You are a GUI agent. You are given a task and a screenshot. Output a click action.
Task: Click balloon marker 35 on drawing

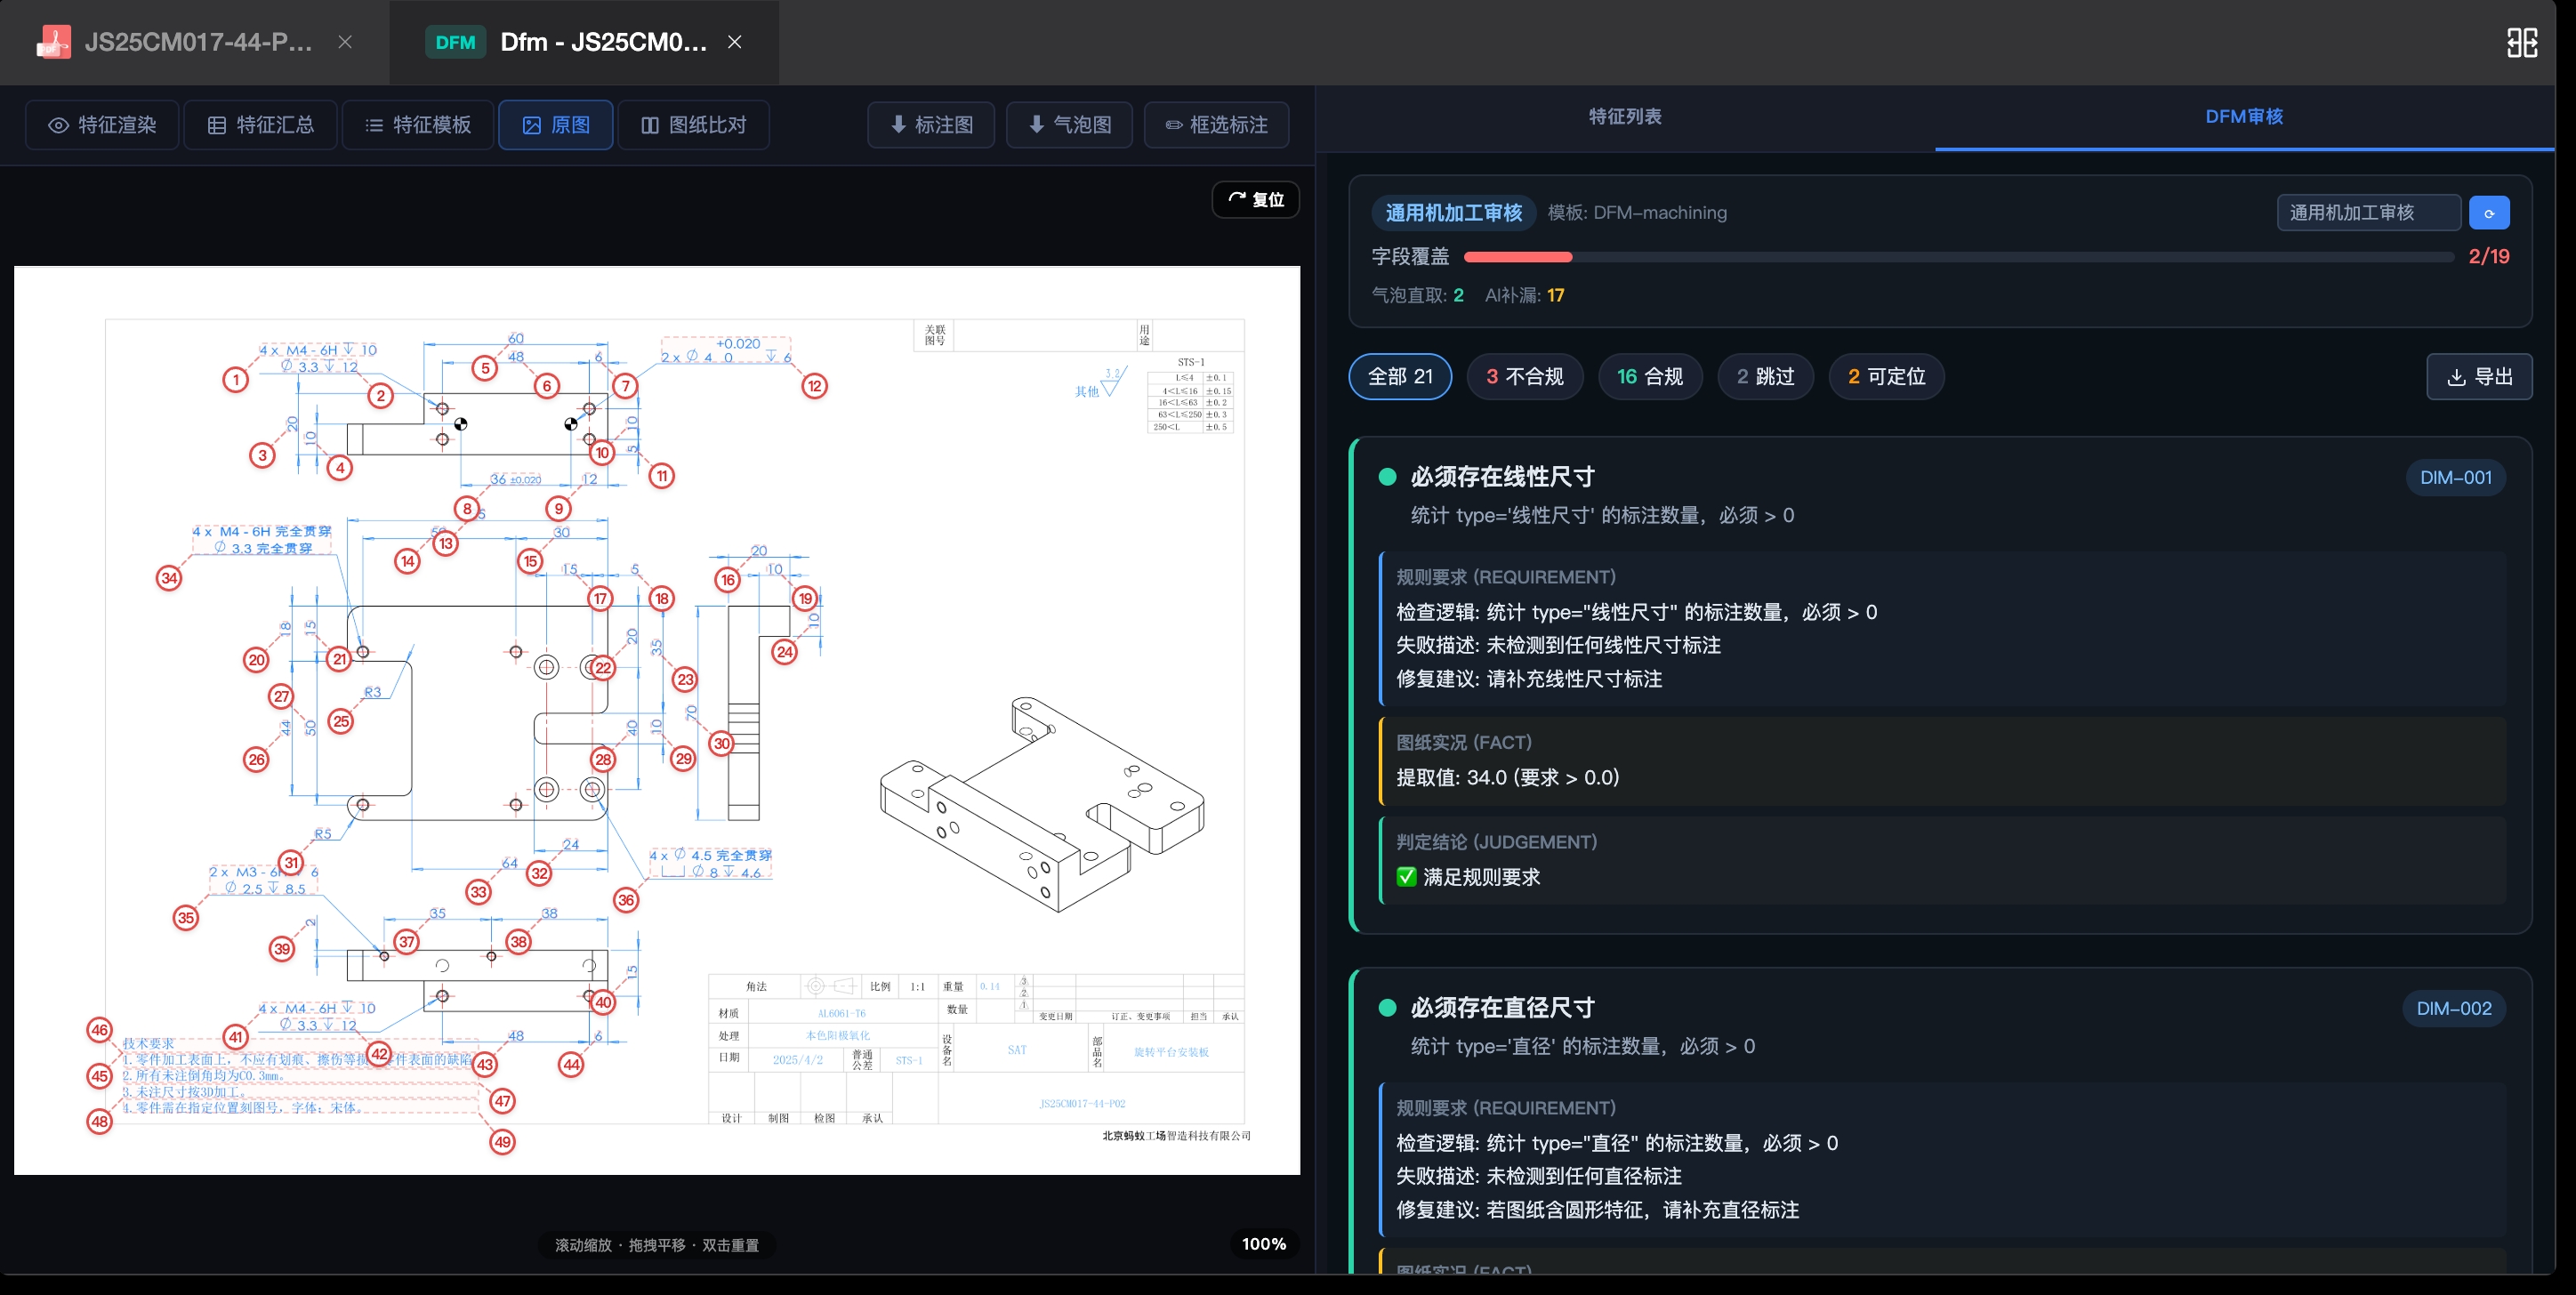pos(186,918)
